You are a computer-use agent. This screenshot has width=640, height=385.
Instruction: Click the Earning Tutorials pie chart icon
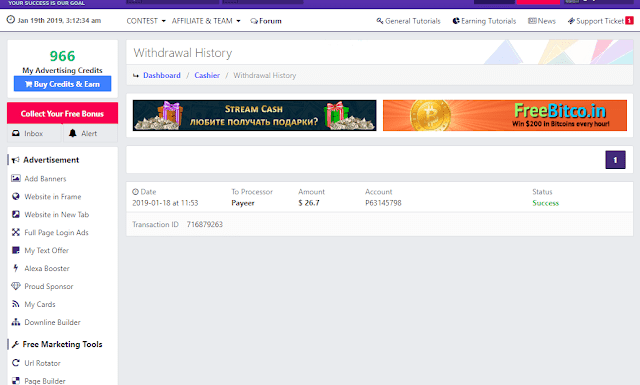pos(456,20)
